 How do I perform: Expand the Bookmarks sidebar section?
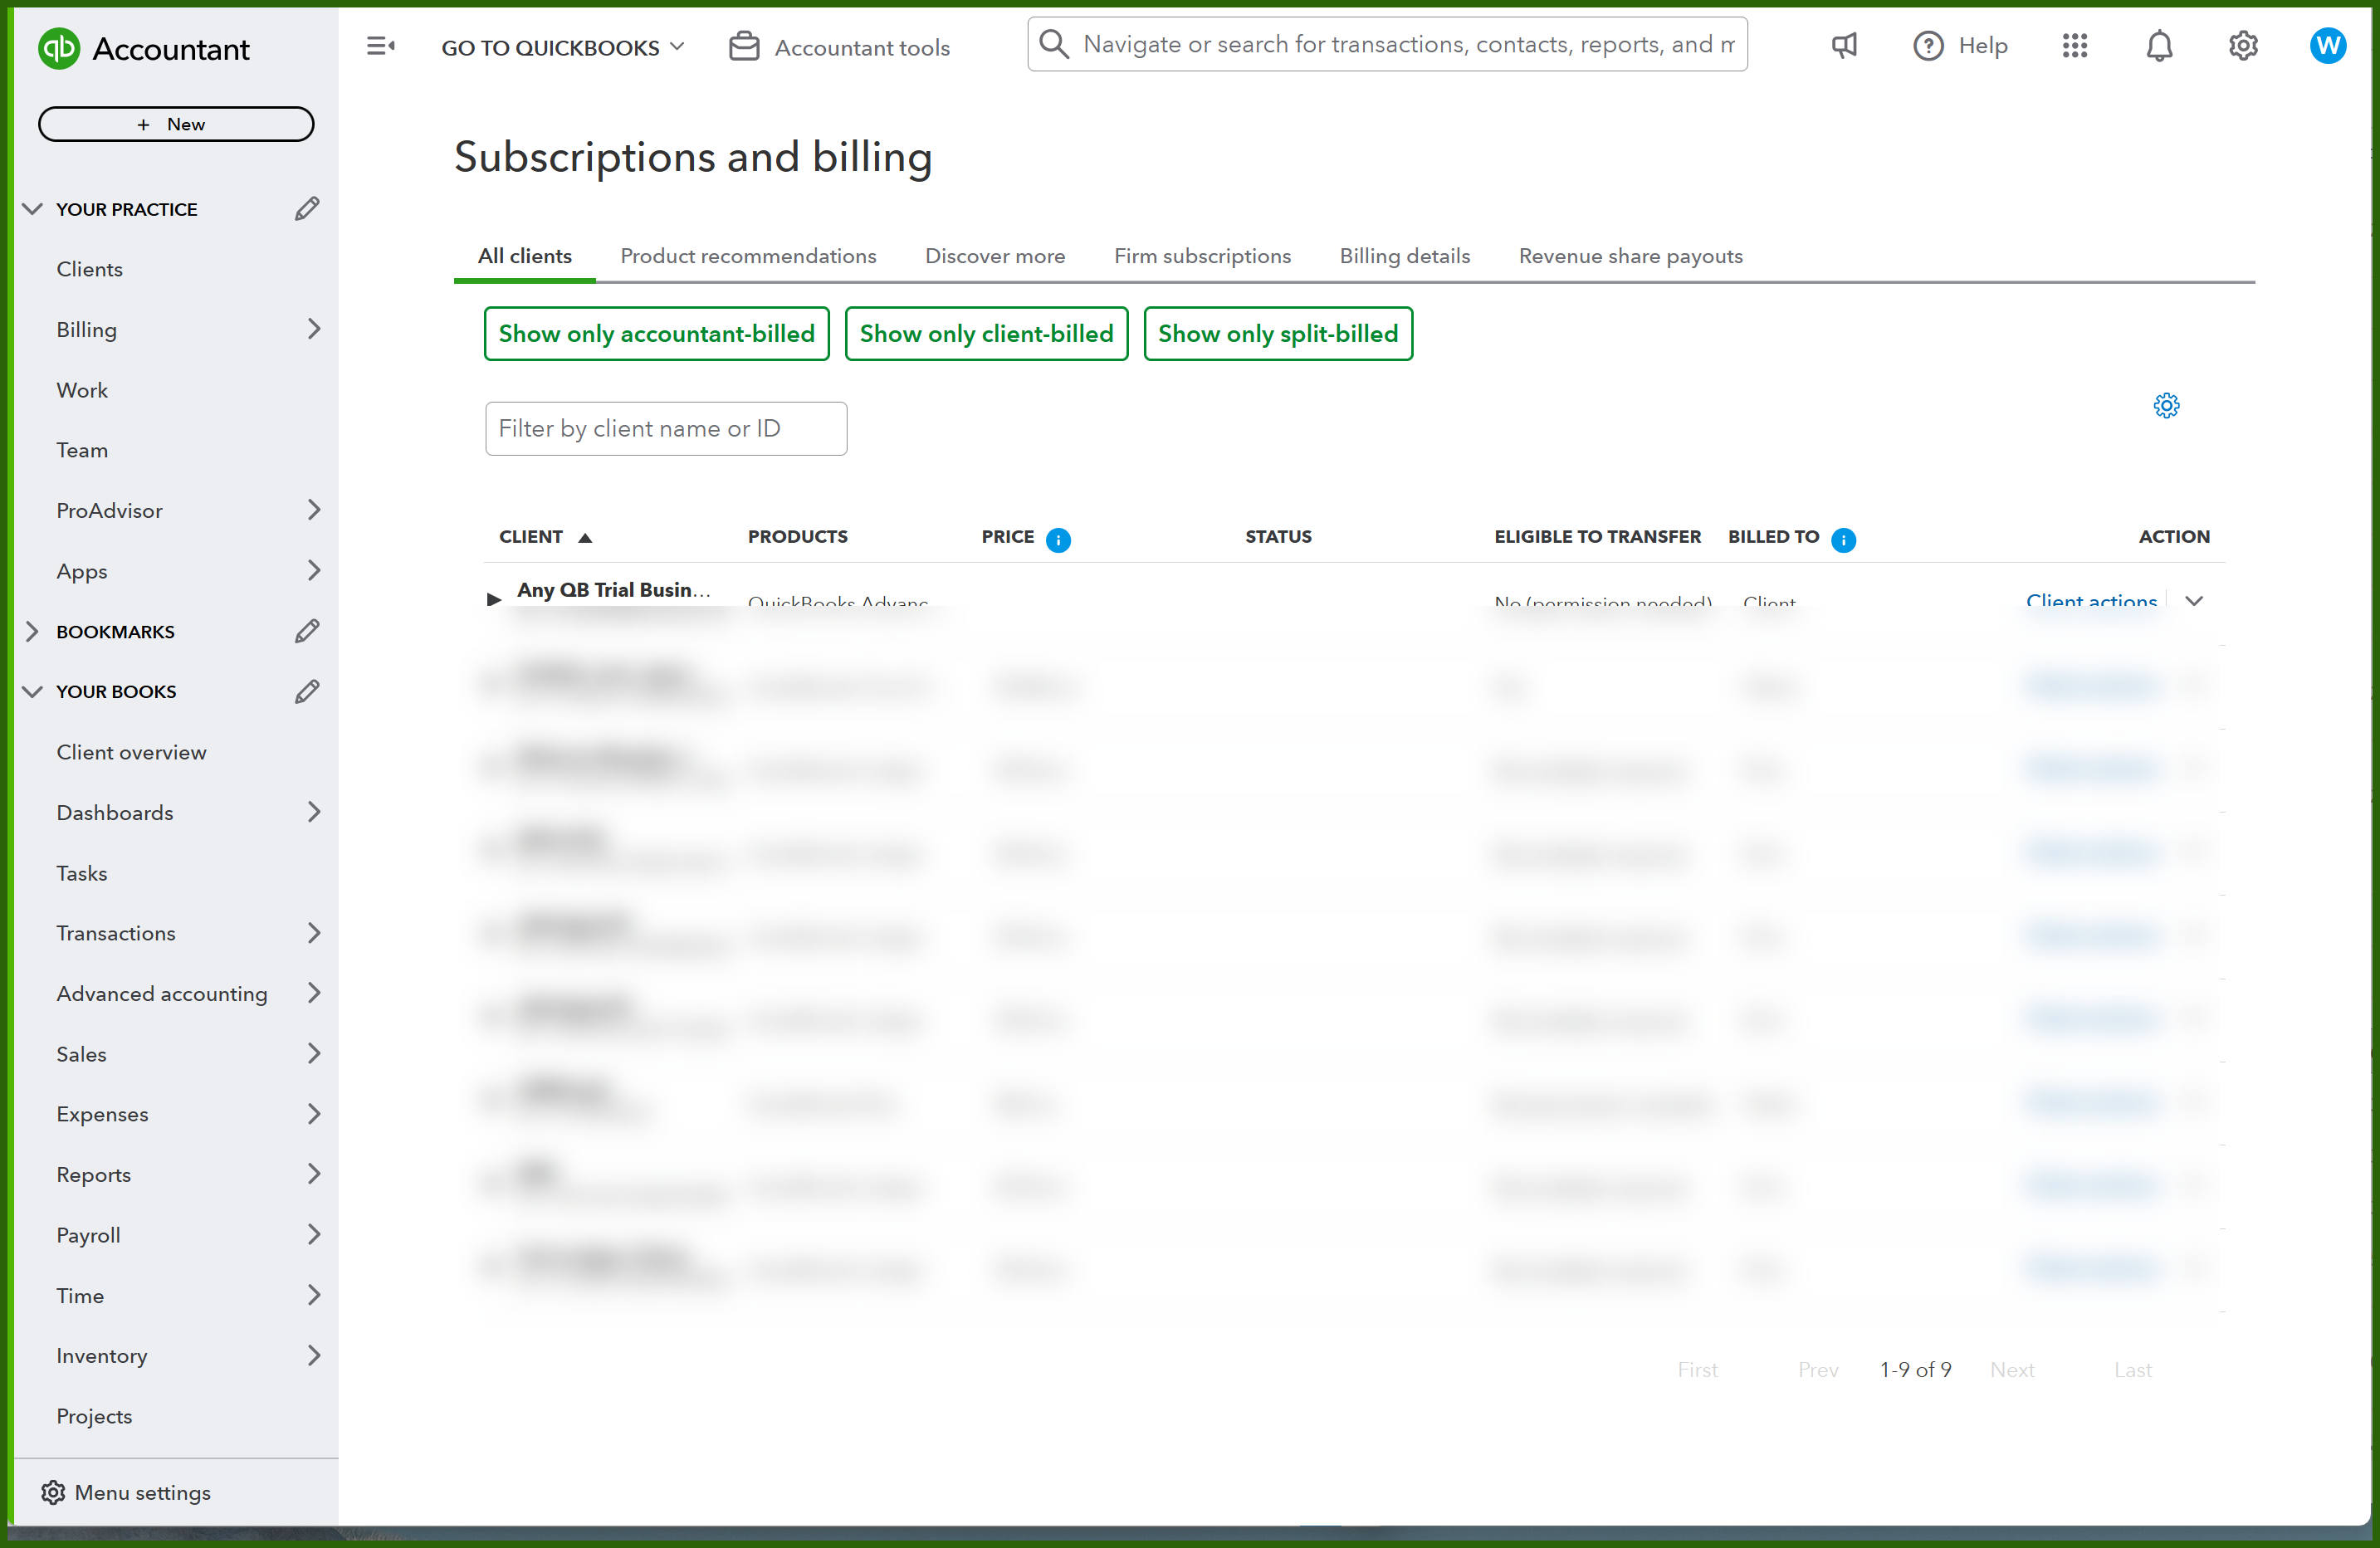[32, 631]
